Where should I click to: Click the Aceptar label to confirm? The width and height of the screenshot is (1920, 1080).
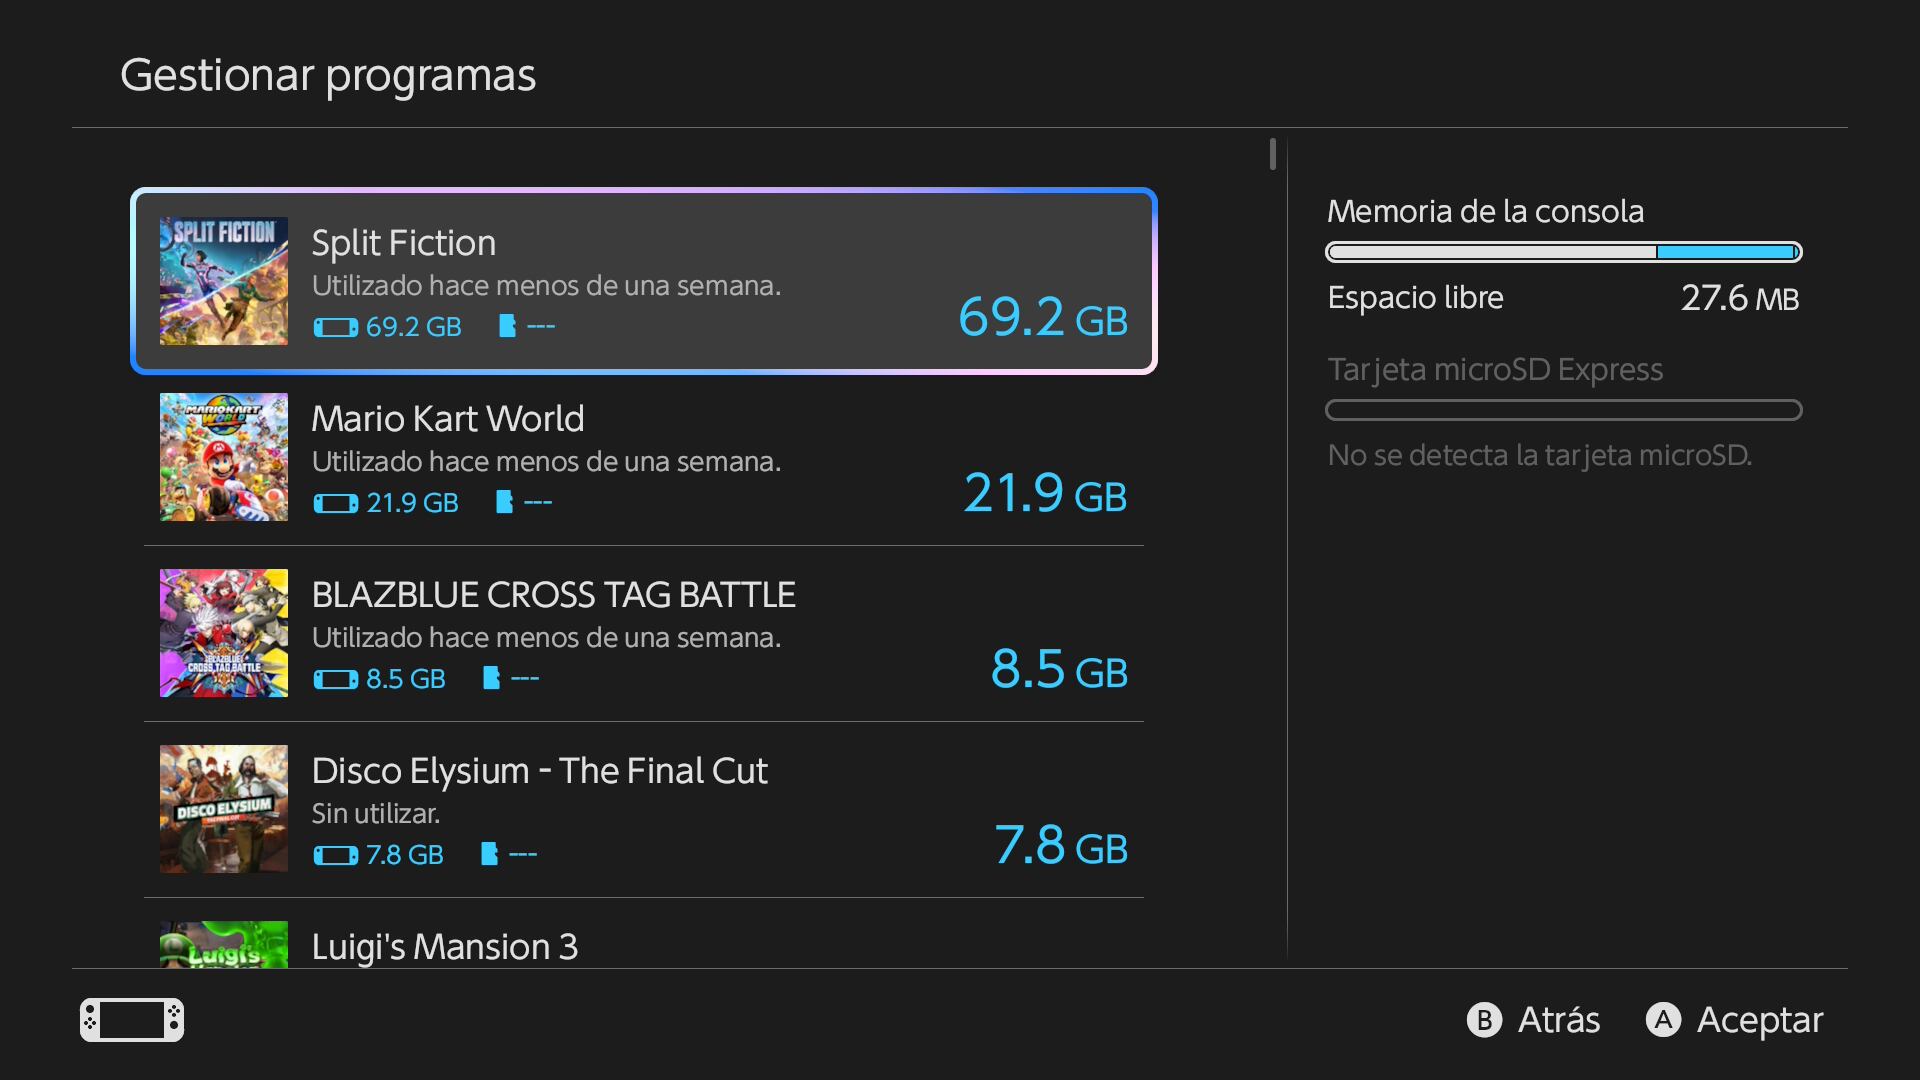[1759, 1020]
